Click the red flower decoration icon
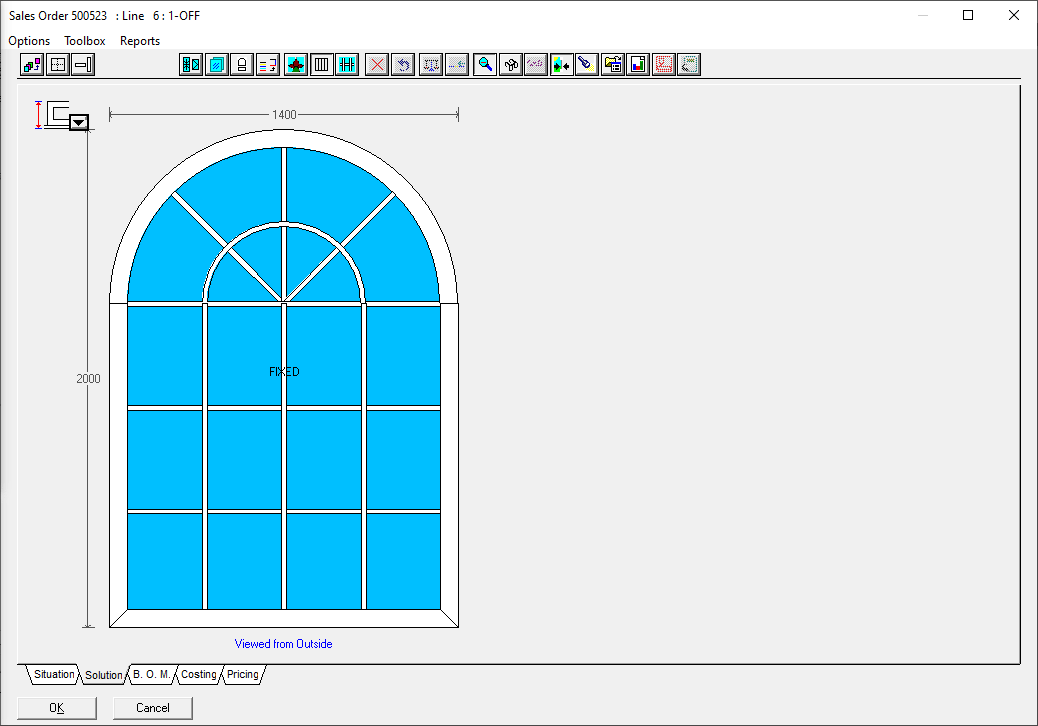 295,65
